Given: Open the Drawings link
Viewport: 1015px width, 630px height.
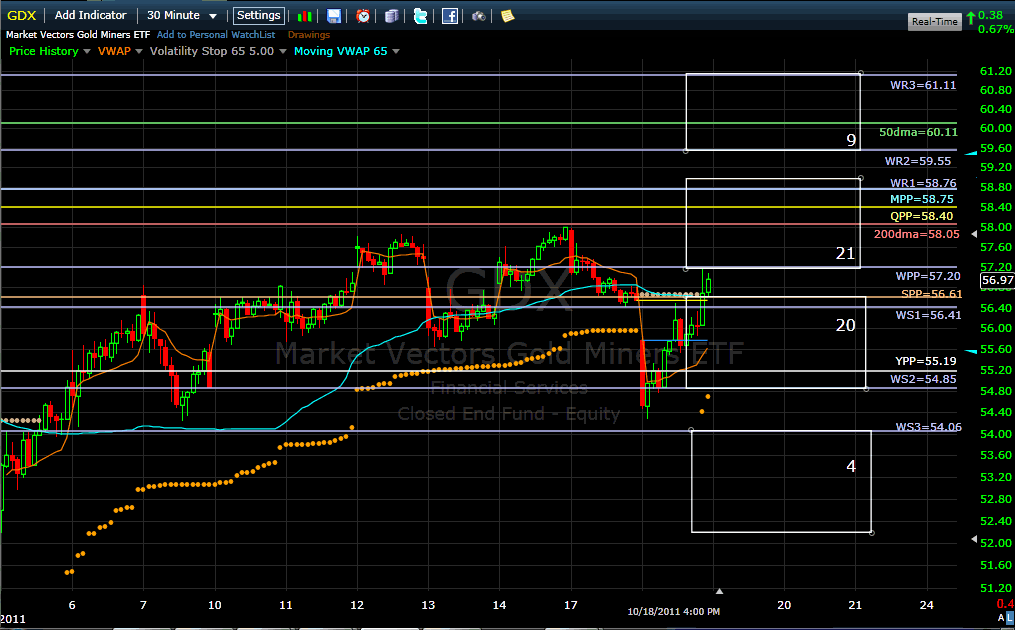Looking at the screenshot, I should click(309, 35).
